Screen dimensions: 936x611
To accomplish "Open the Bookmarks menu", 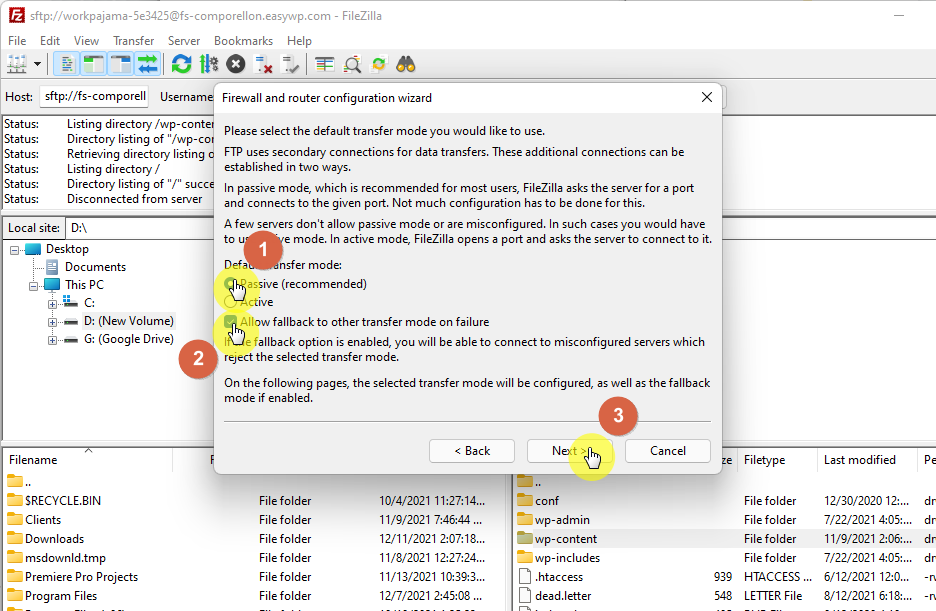I will click(x=244, y=41).
